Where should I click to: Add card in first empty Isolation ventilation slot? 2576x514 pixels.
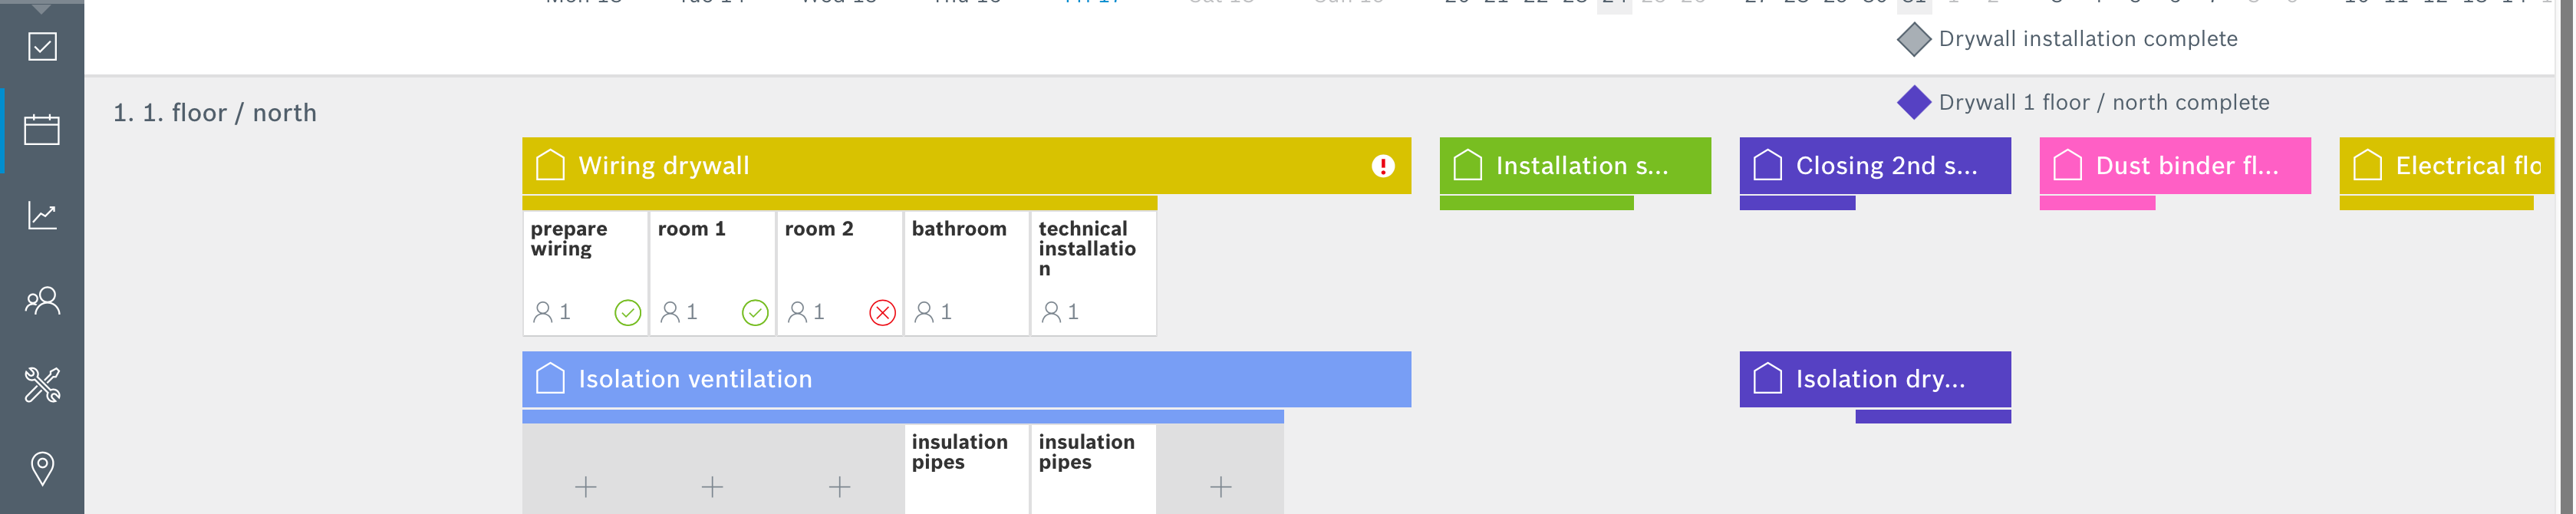(x=586, y=487)
